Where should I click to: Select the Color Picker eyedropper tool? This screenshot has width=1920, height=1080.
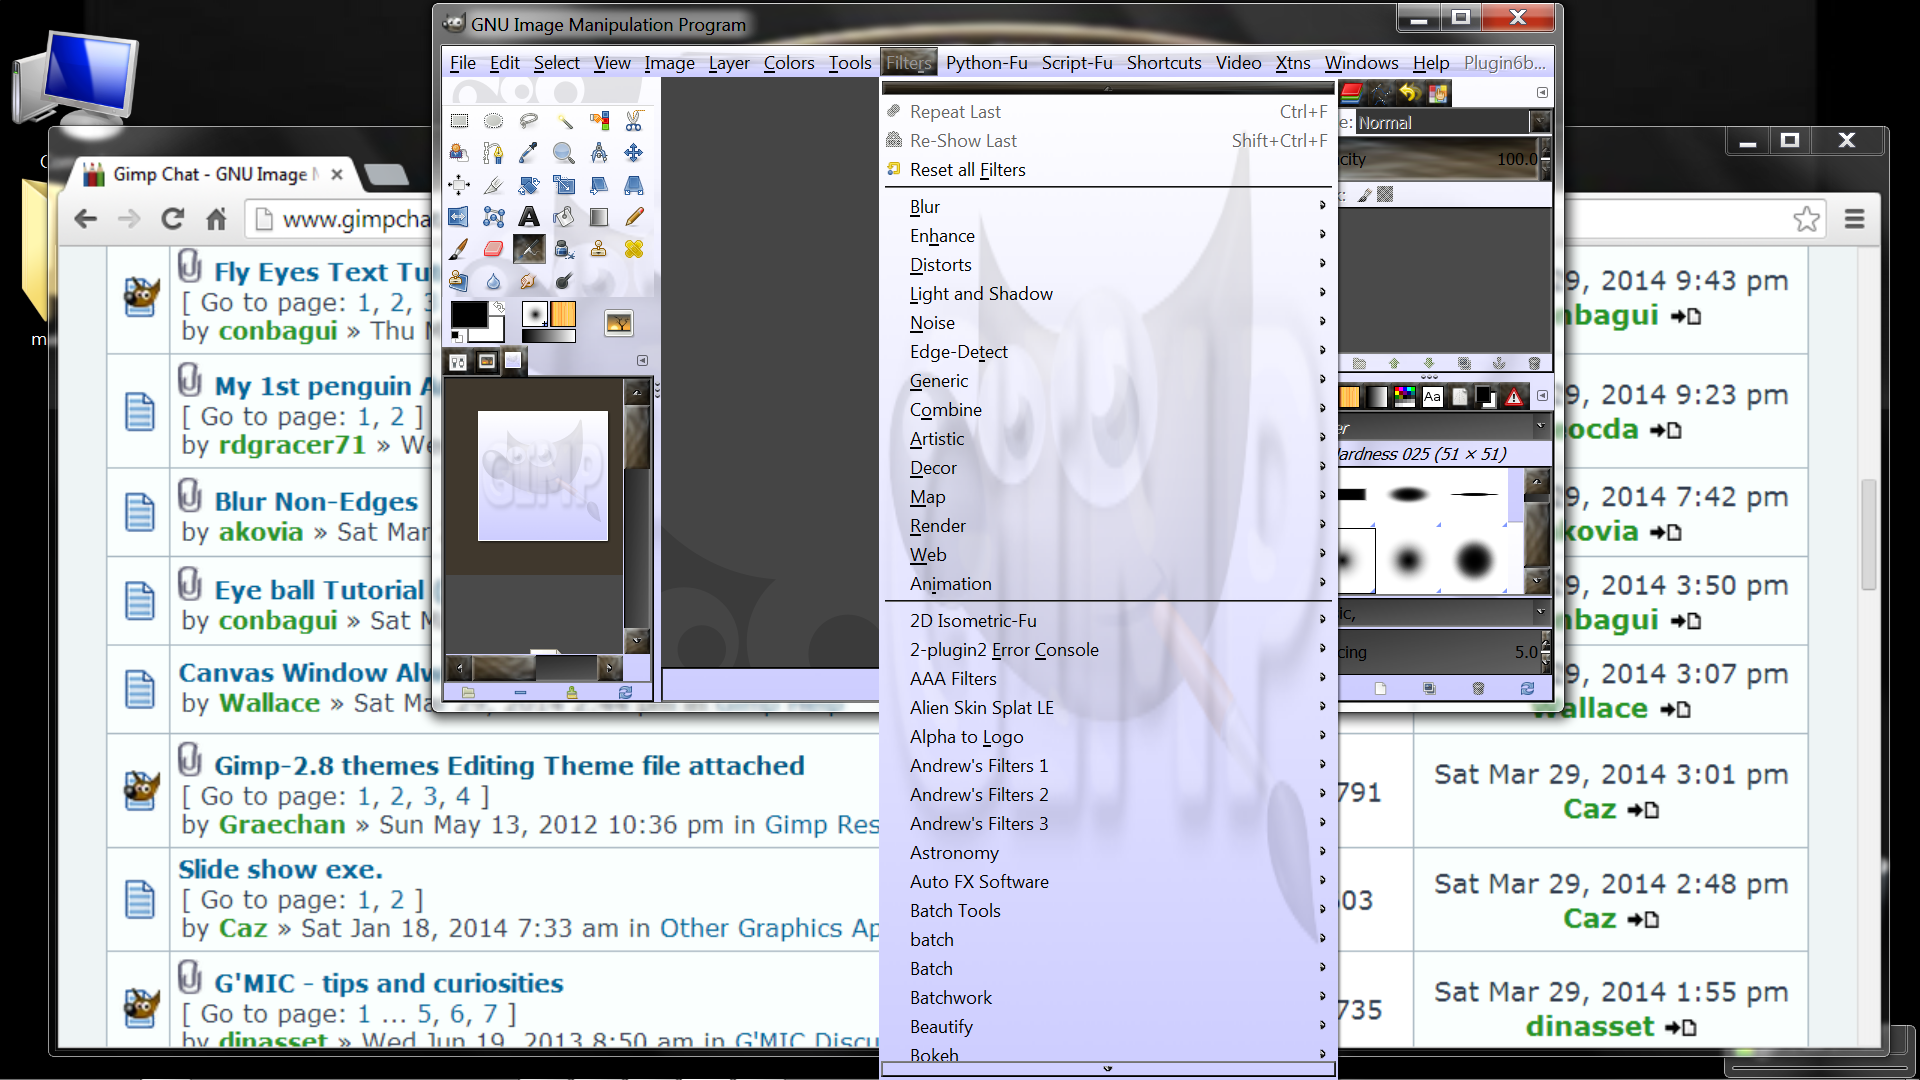pos(528,153)
